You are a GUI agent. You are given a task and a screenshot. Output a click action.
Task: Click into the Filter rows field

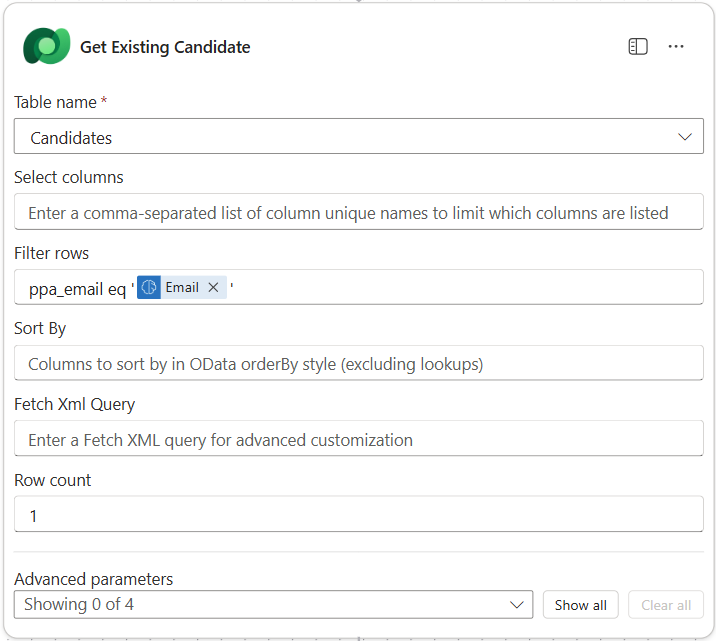460,288
